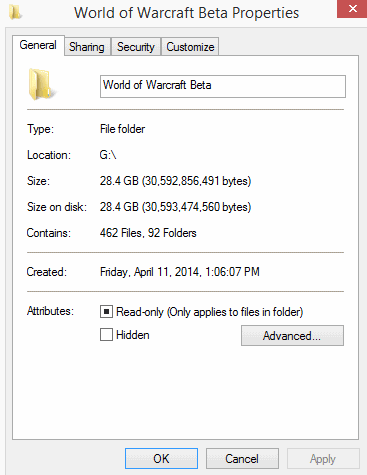Open the Customize tab
This screenshot has height=475, width=367.
[x=190, y=47]
